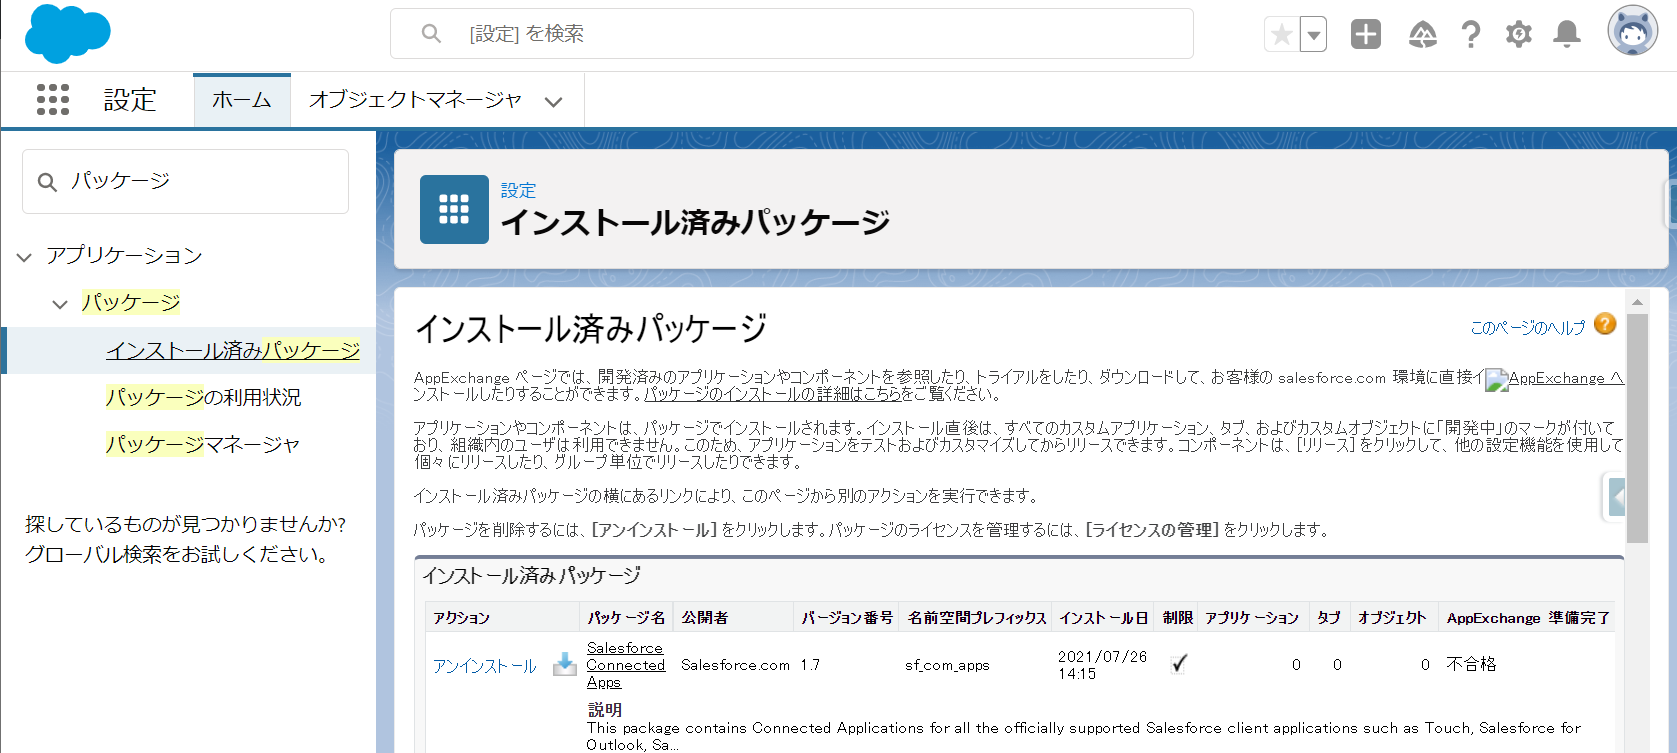
Task: Click the download package icon beside アンインストール
Action: pos(565,664)
